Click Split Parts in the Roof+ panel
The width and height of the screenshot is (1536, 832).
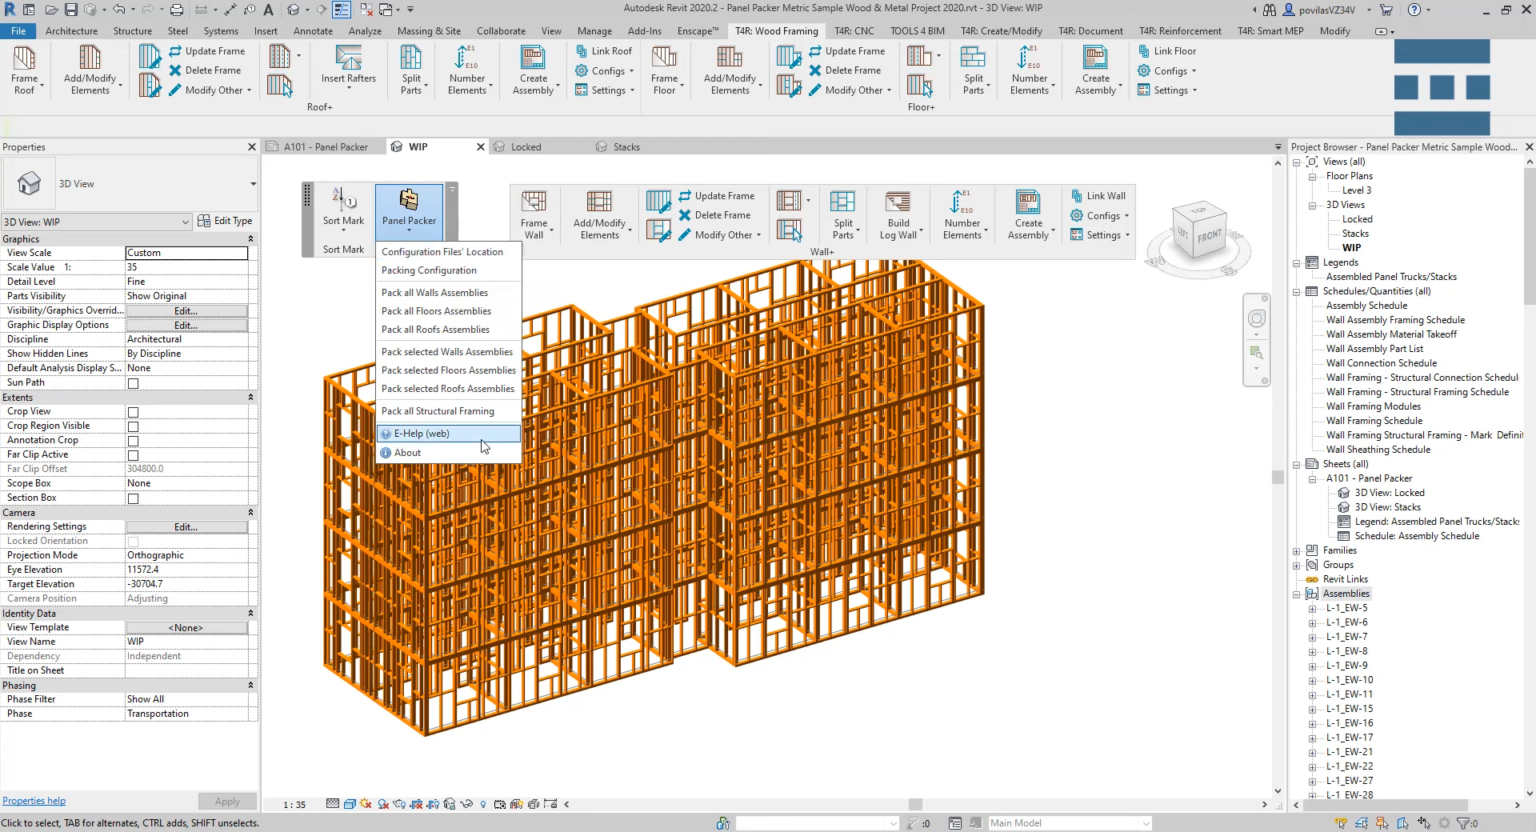[411, 70]
